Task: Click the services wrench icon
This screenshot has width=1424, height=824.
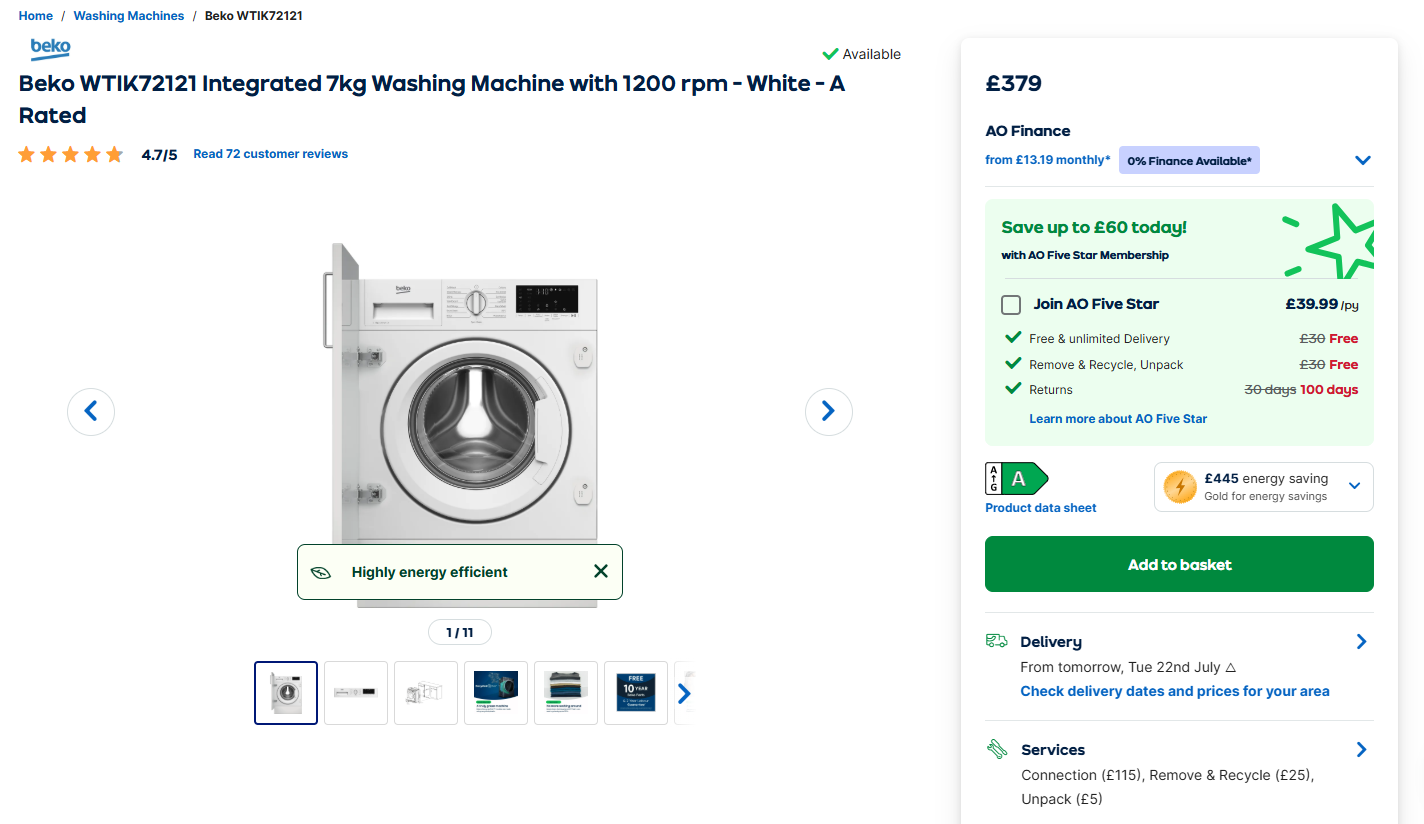Action: pyautogui.click(x=996, y=749)
